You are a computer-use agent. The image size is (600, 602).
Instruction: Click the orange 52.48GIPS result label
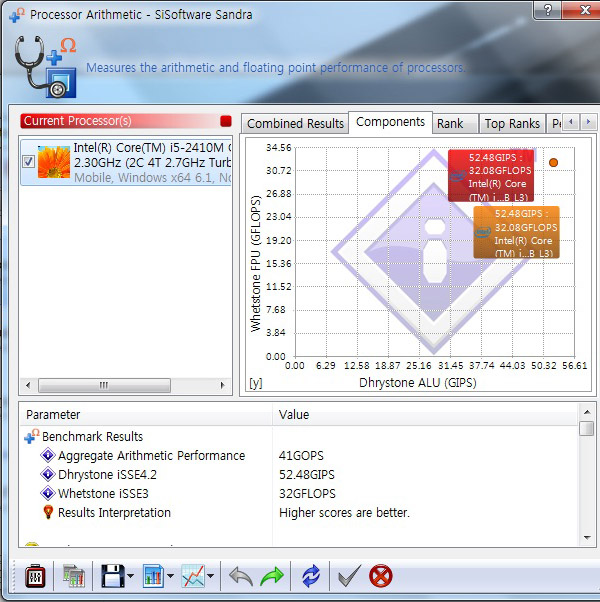[x=516, y=232]
